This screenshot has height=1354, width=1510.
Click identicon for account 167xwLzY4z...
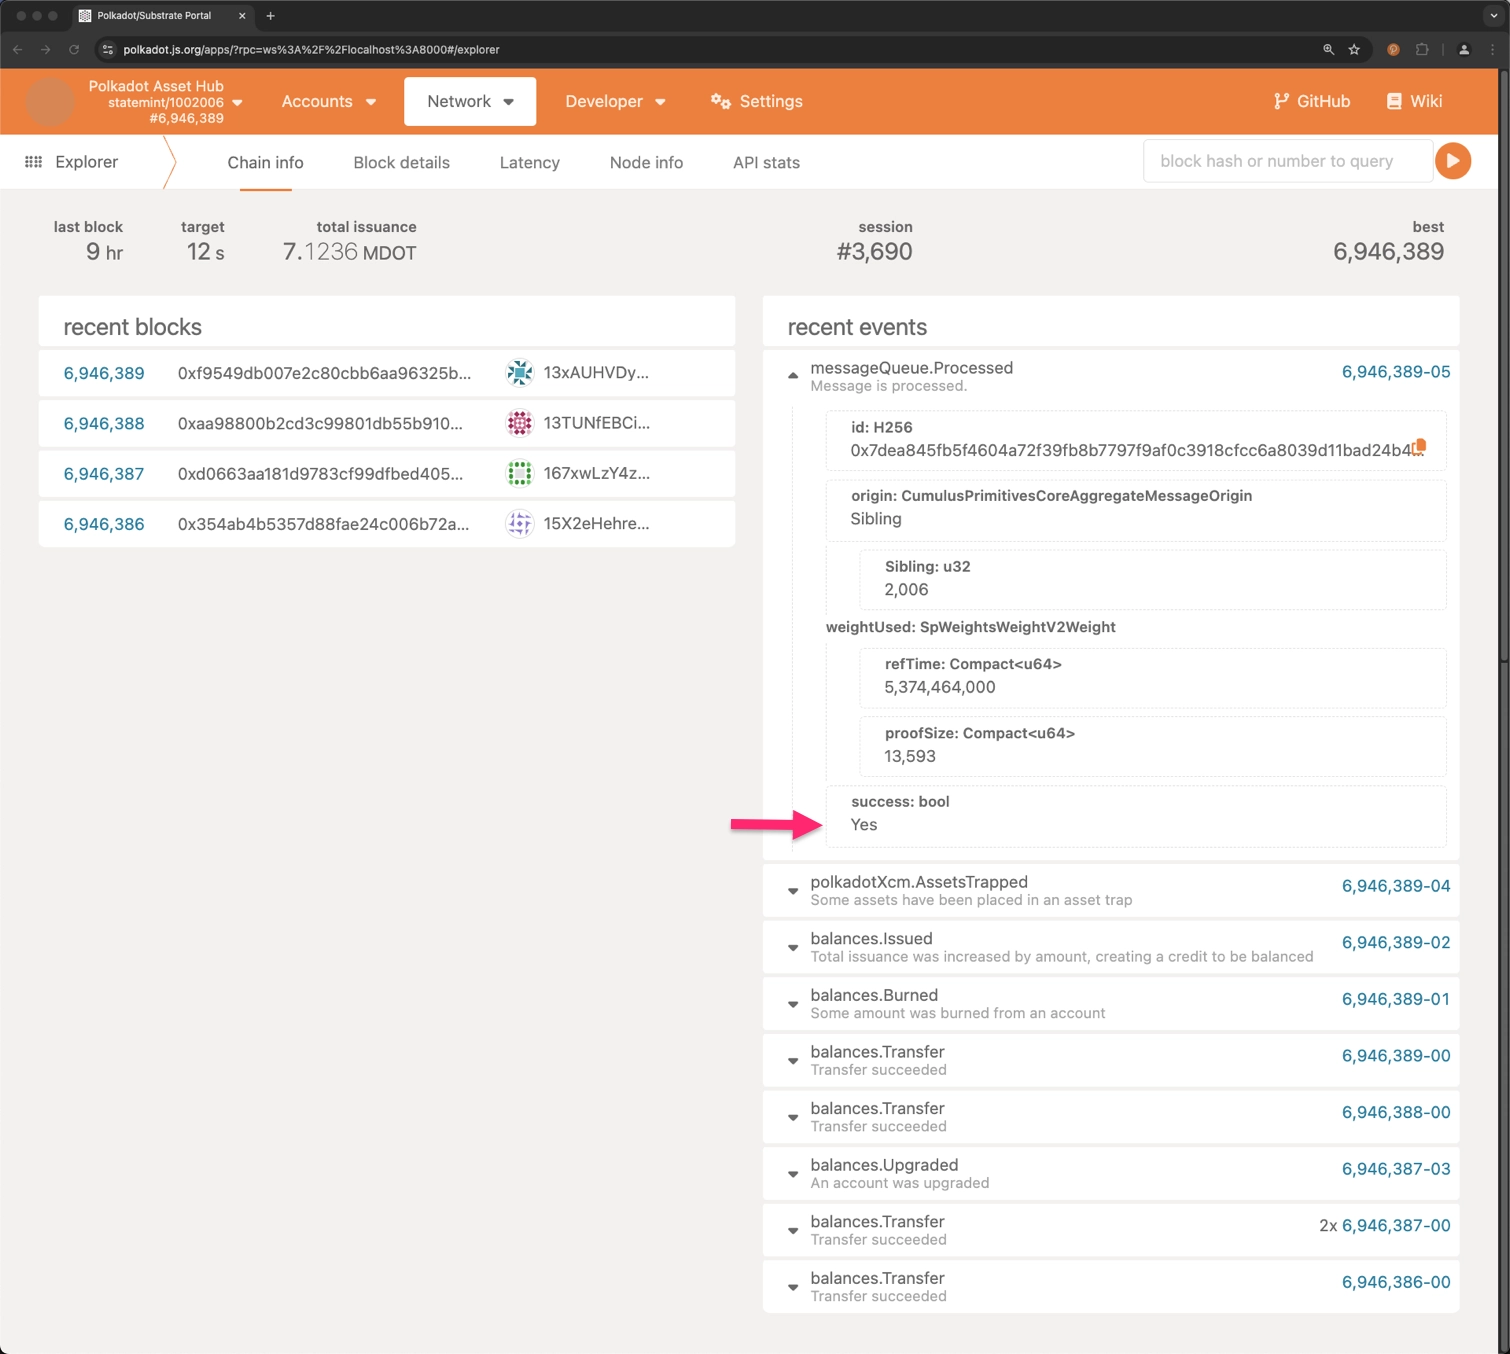coord(519,473)
